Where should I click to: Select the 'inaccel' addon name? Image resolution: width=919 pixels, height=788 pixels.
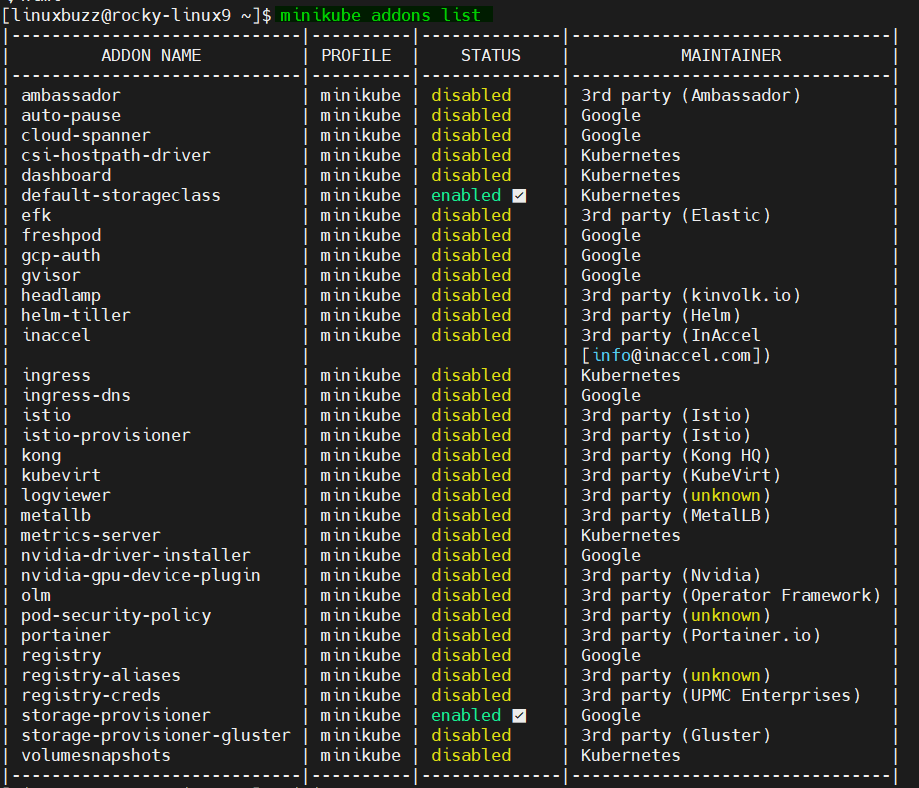pyautogui.click(x=56, y=335)
